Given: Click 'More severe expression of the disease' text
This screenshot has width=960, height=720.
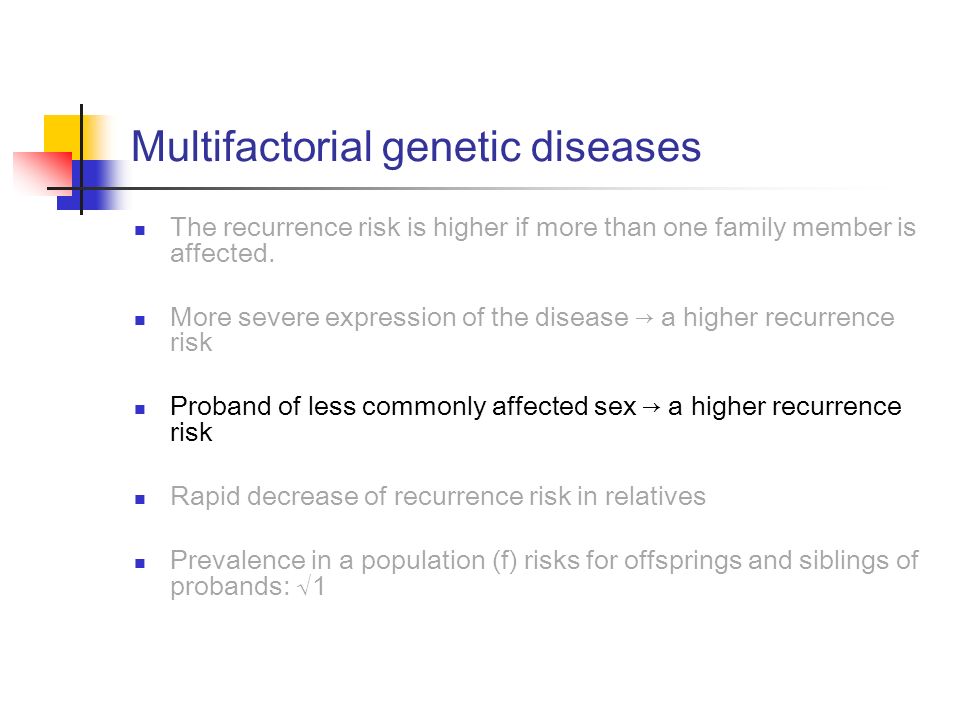Looking at the screenshot, I should (399, 317).
